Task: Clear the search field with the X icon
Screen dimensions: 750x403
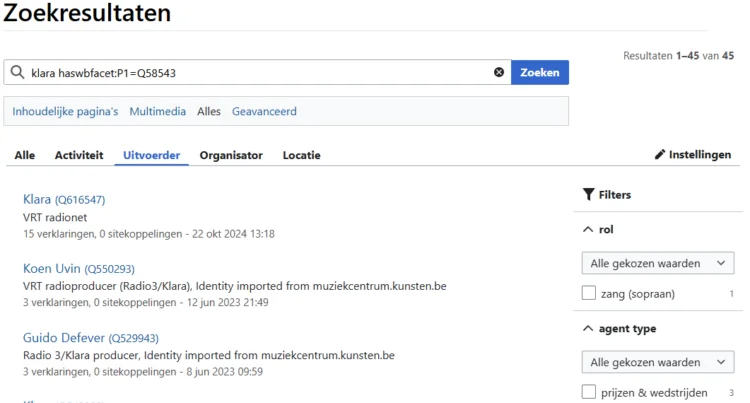Action: (499, 72)
